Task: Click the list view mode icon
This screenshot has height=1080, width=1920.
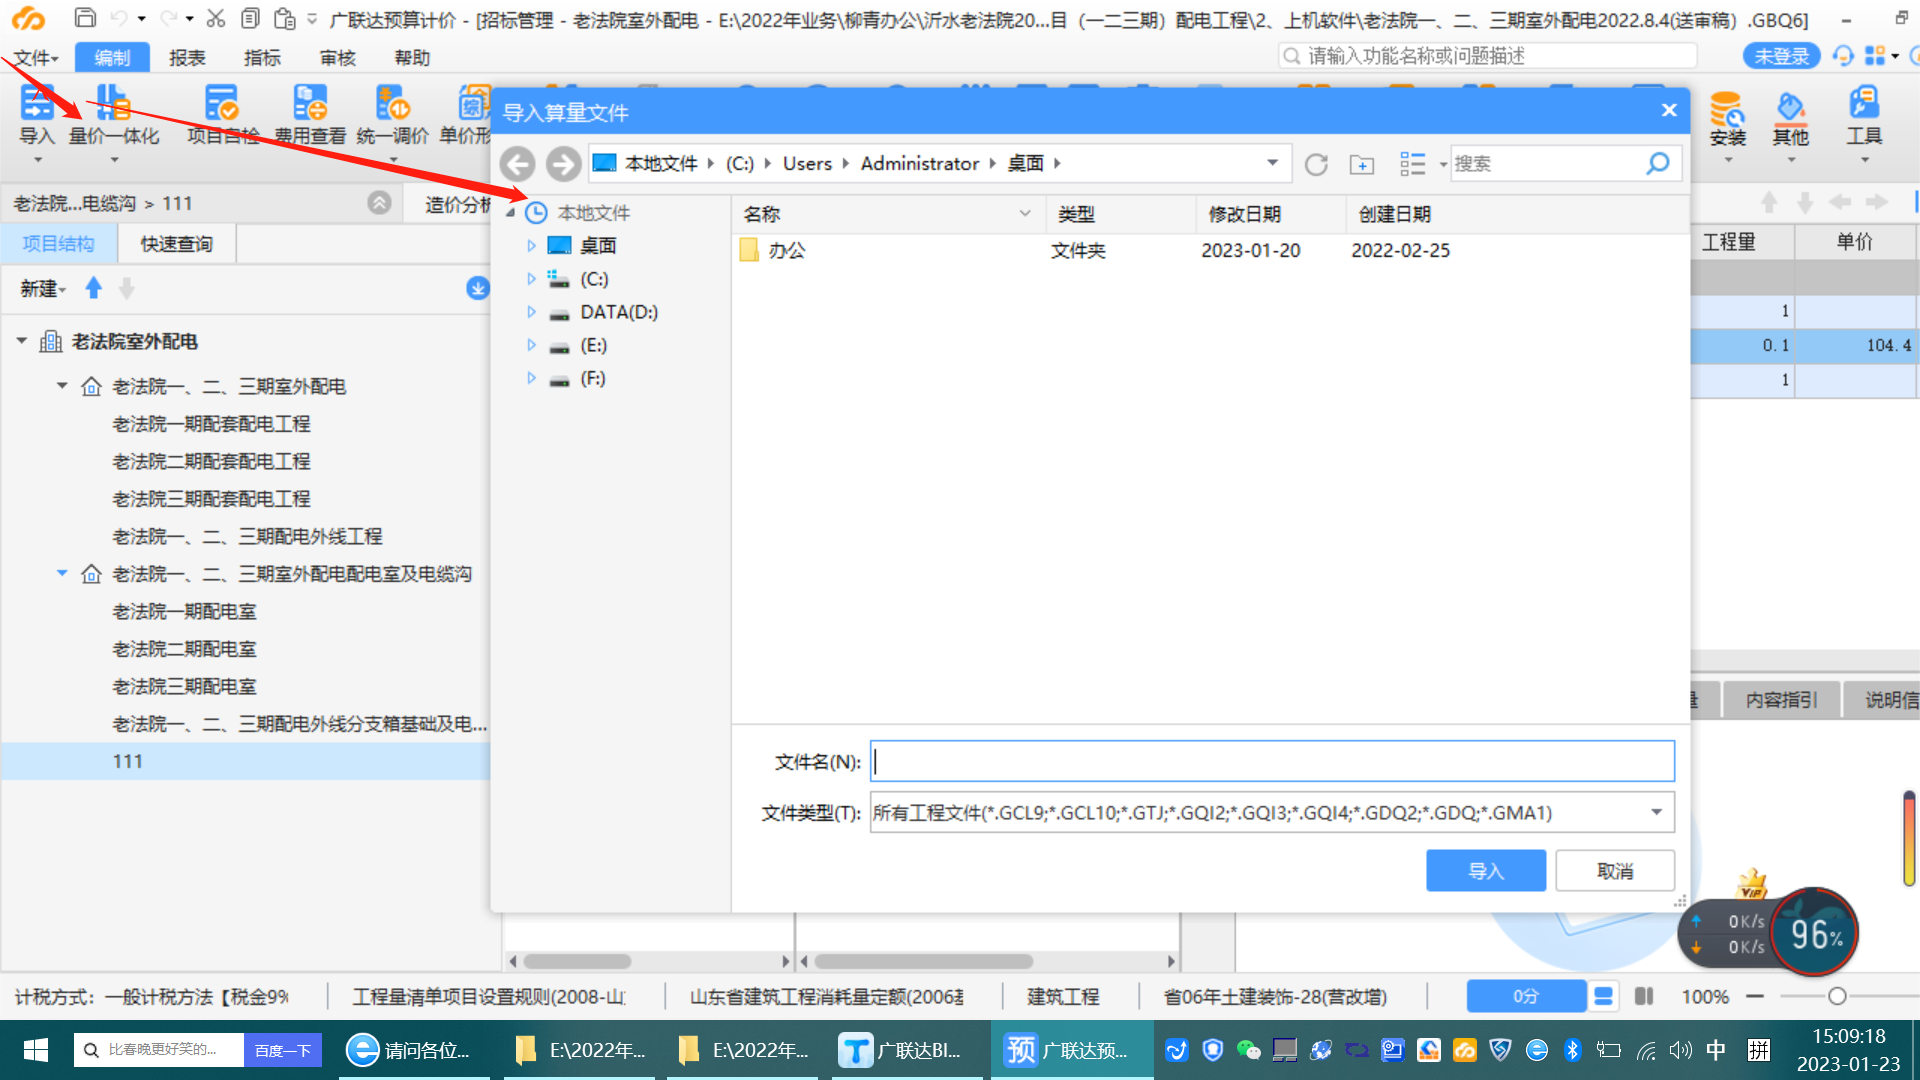Action: [1413, 164]
